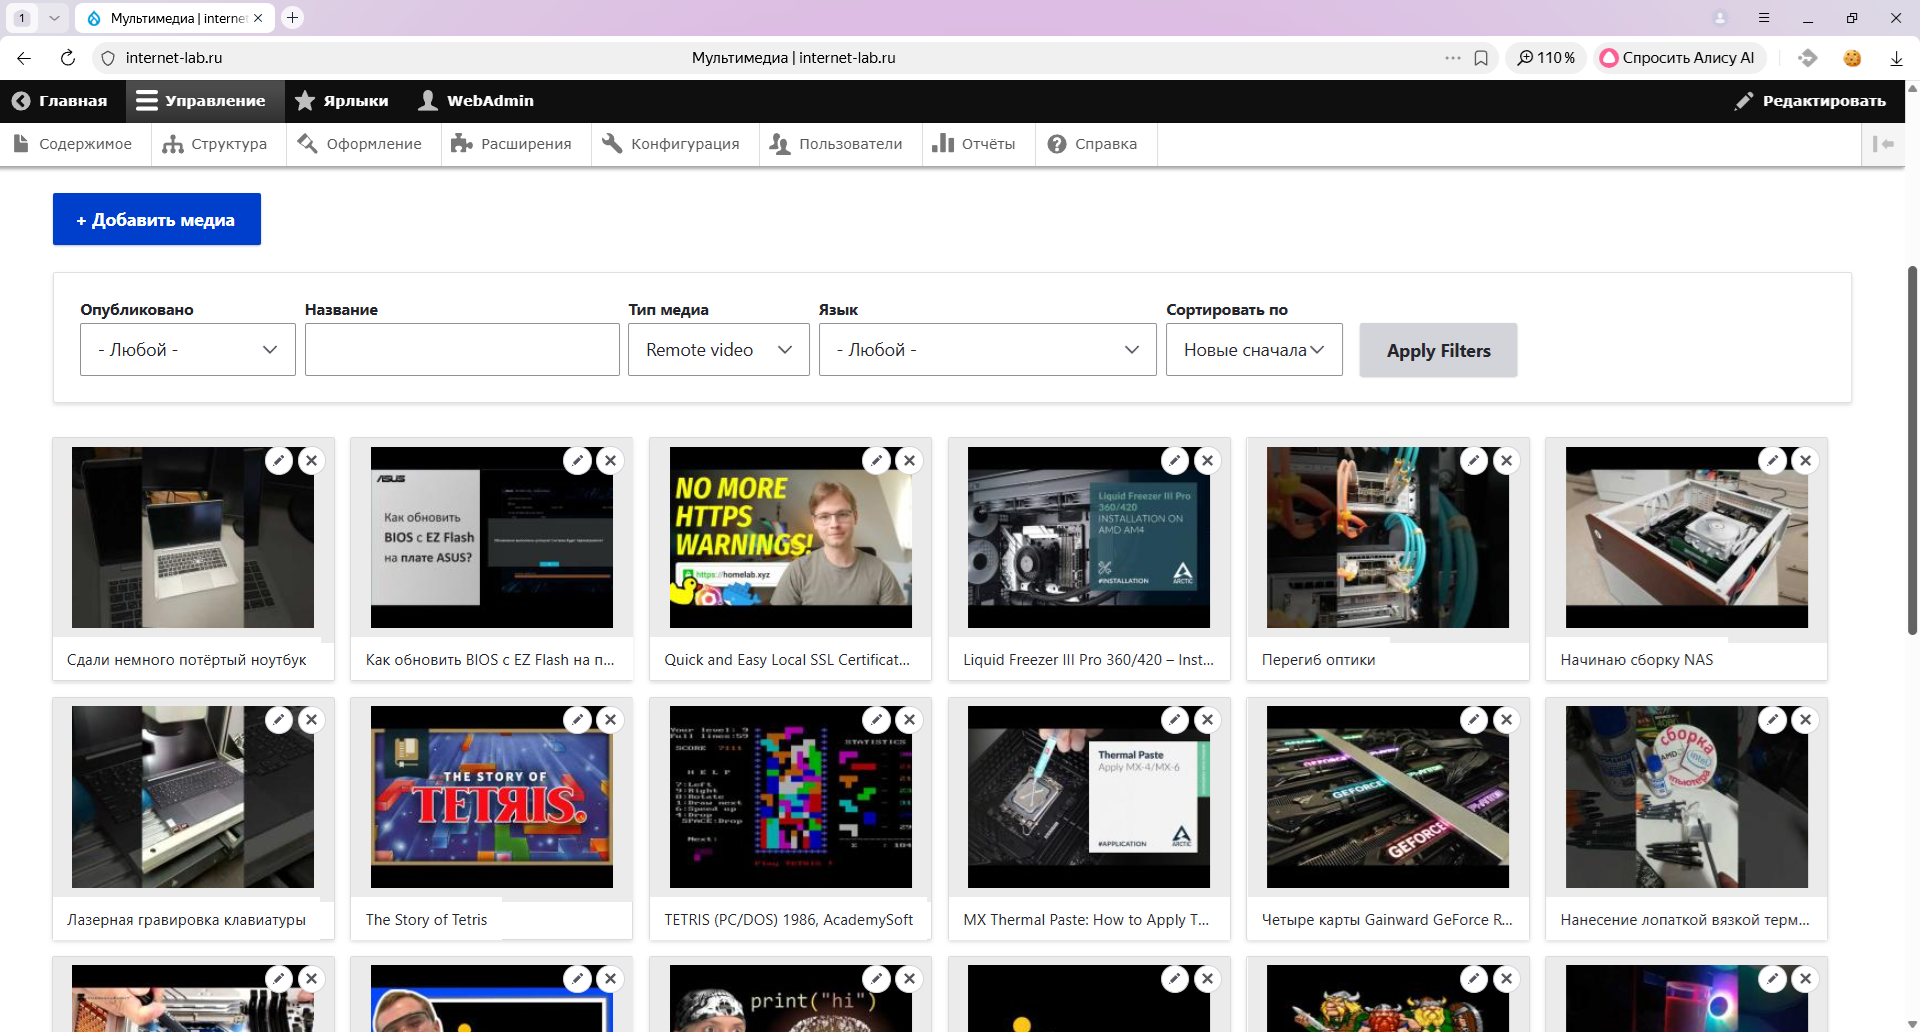This screenshot has height=1032, width=1920.
Task: Go back using the browser back arrow
Action: point(25,58)
